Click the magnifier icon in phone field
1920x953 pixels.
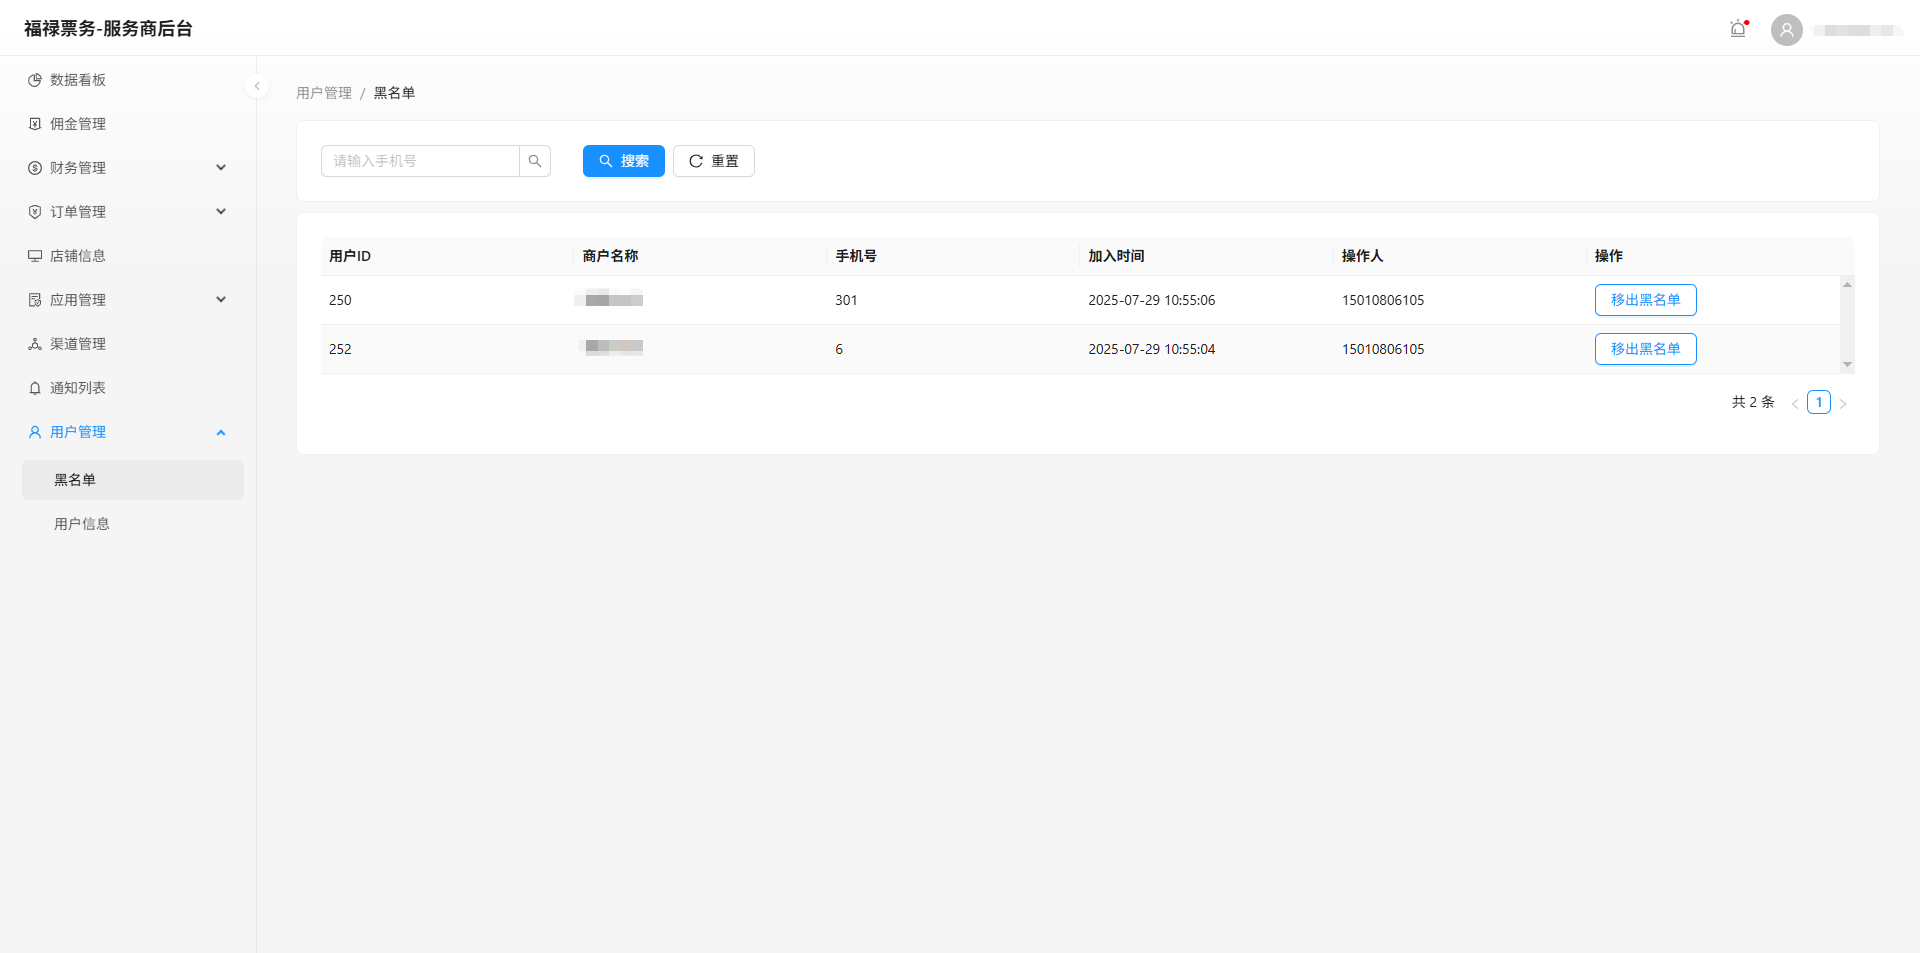point(535,161)
